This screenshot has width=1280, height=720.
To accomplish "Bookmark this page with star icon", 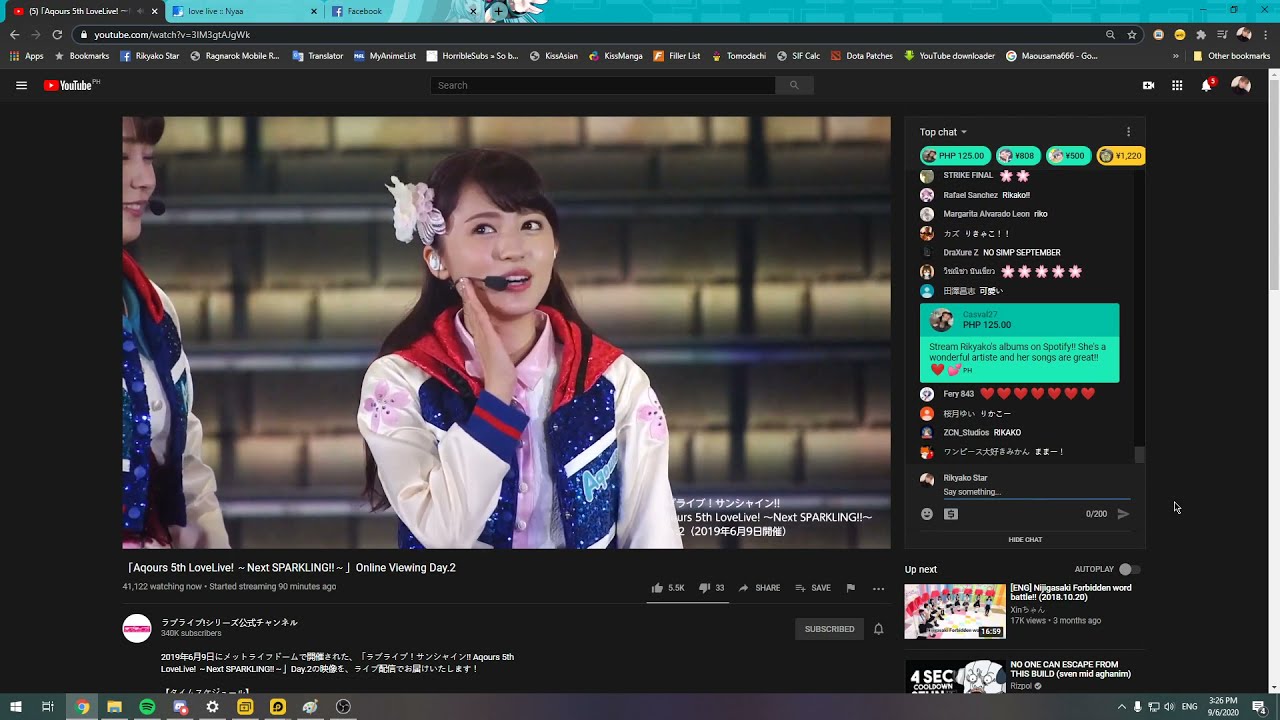I will 1132,34.
